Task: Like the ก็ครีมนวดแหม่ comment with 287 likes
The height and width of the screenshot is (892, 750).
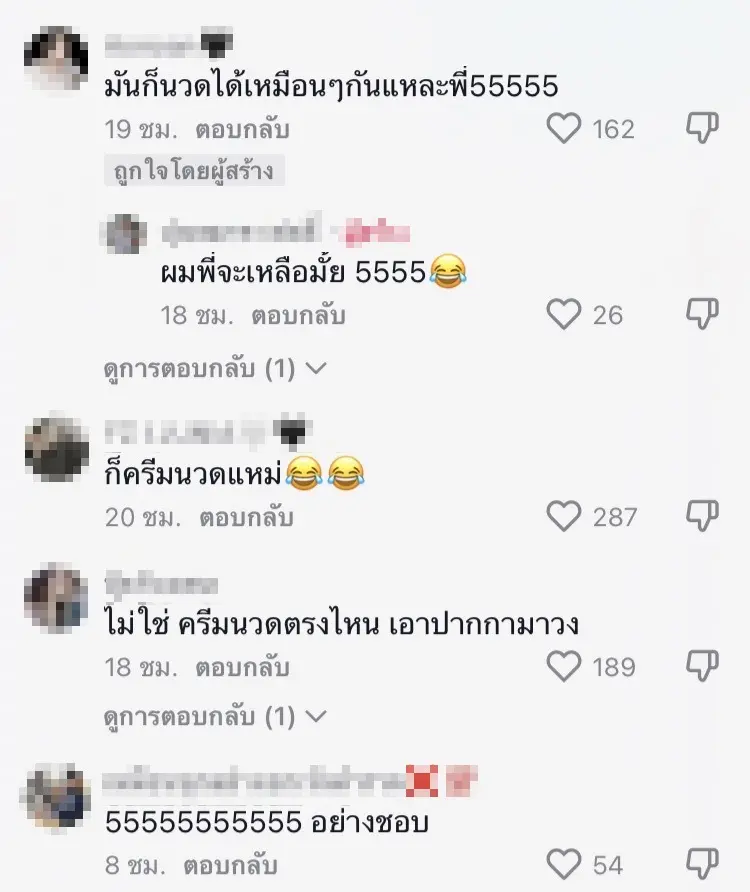Action: coord(563,516)
